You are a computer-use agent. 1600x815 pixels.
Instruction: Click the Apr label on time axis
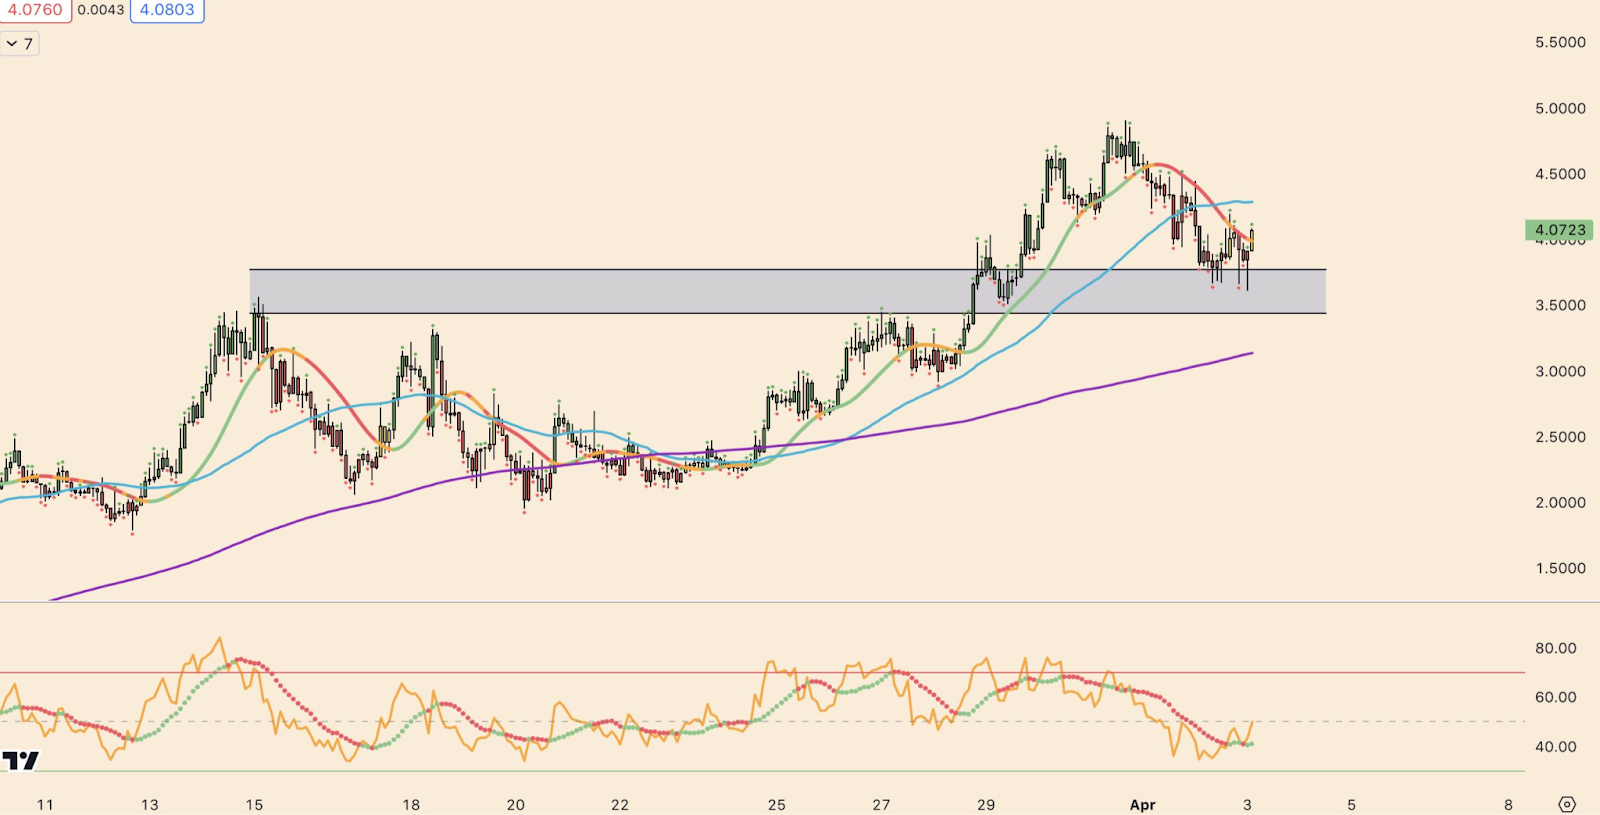pyautogui.click(x=1142, y=804)
